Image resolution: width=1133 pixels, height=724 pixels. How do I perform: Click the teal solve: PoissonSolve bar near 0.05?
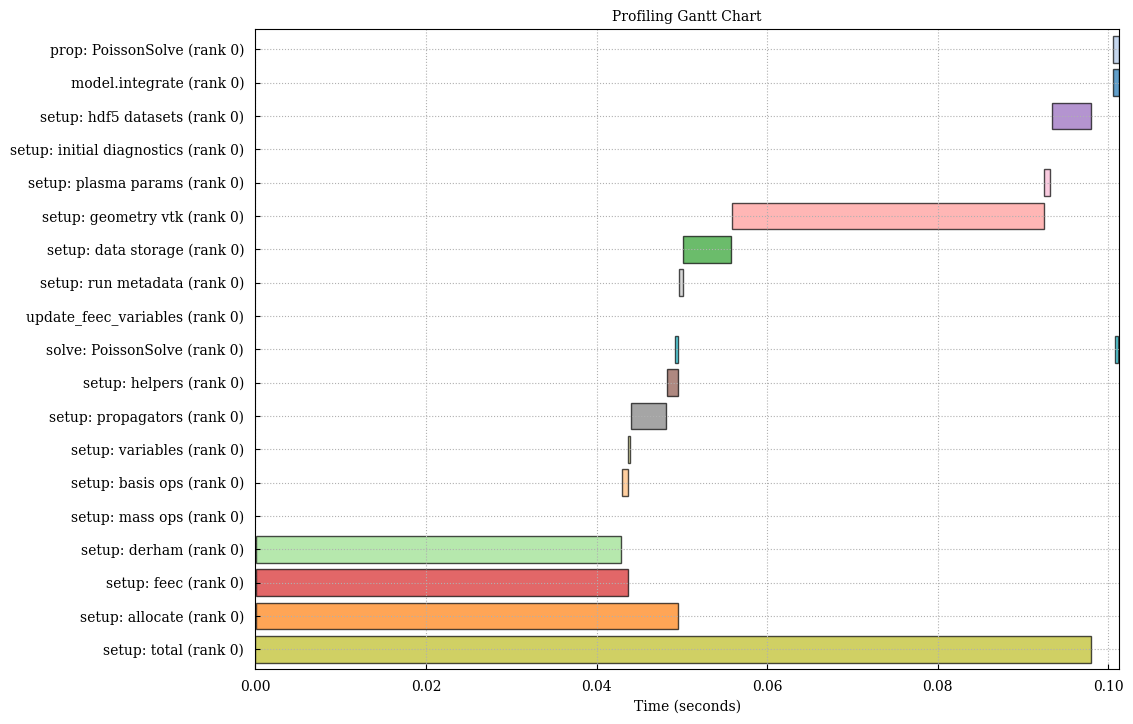pyautogui.click(x=677, y=350)
